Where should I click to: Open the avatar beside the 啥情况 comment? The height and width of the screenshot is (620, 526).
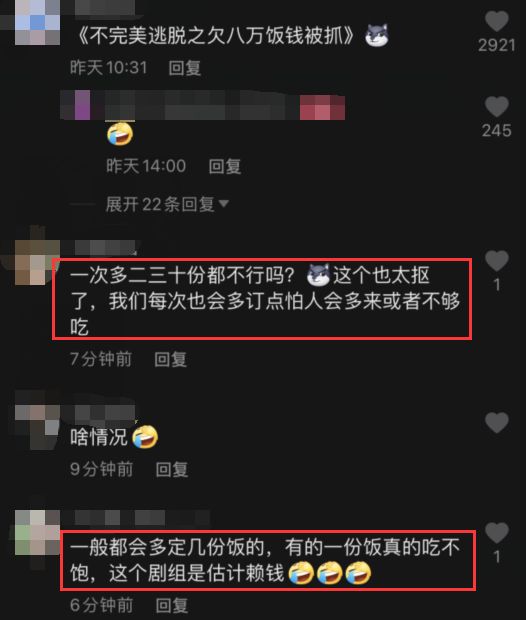(x=38, y=427)
